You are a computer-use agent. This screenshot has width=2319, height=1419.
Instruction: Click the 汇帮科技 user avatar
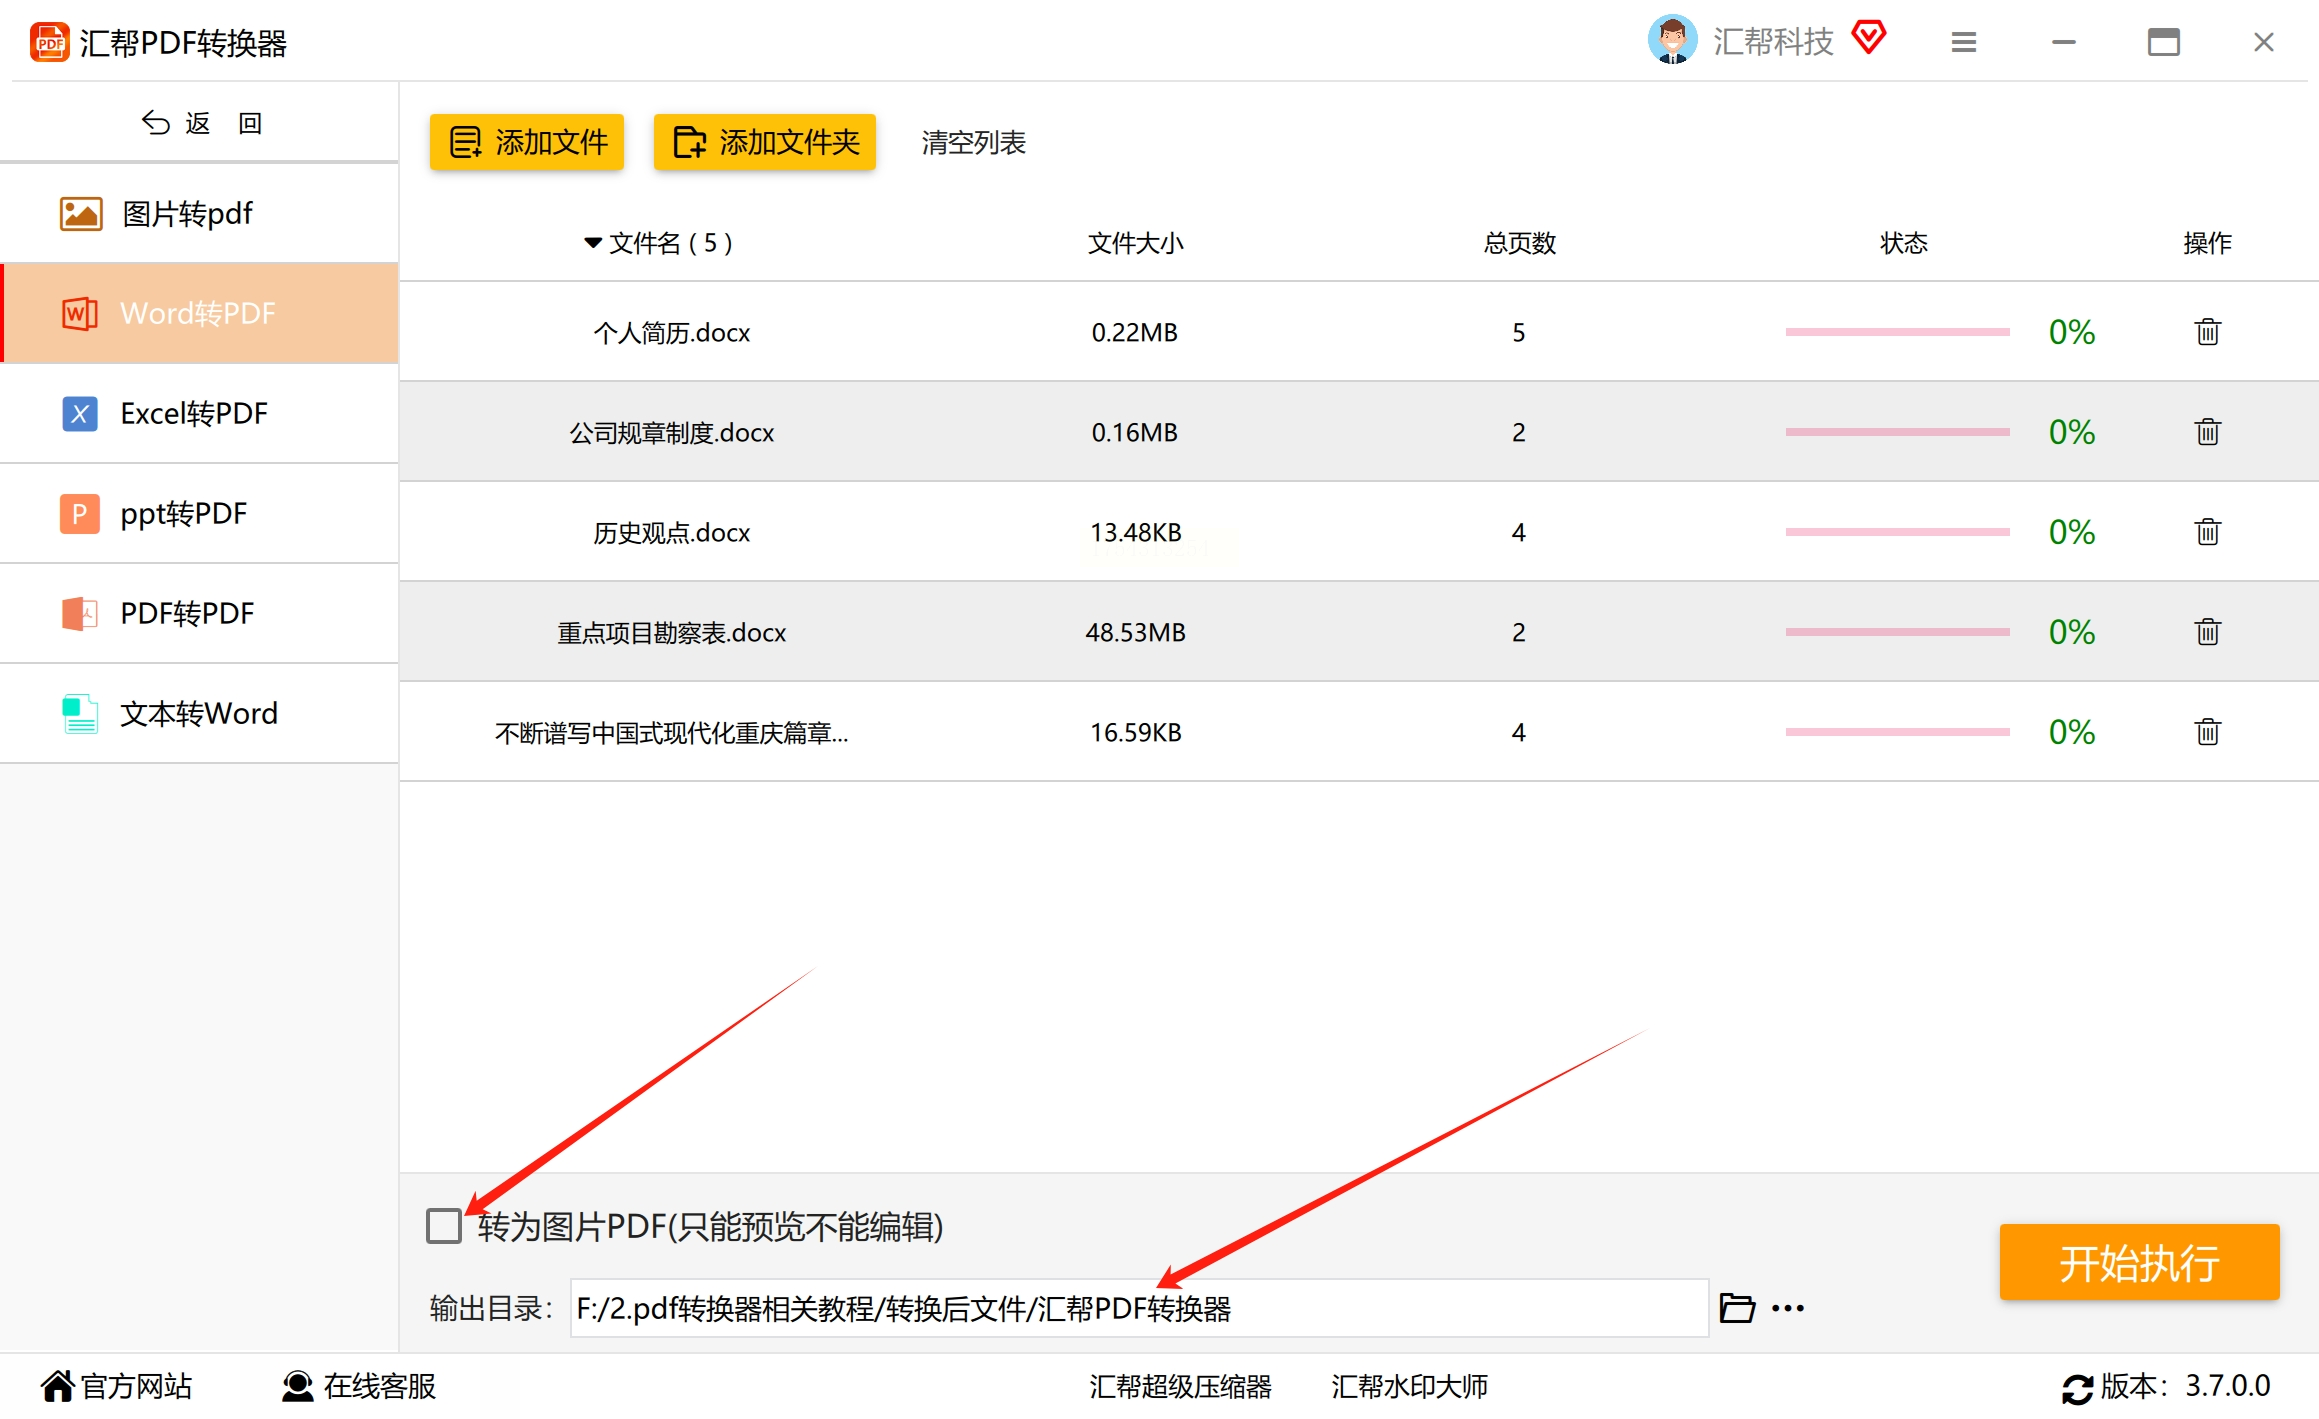[1672, 40]
